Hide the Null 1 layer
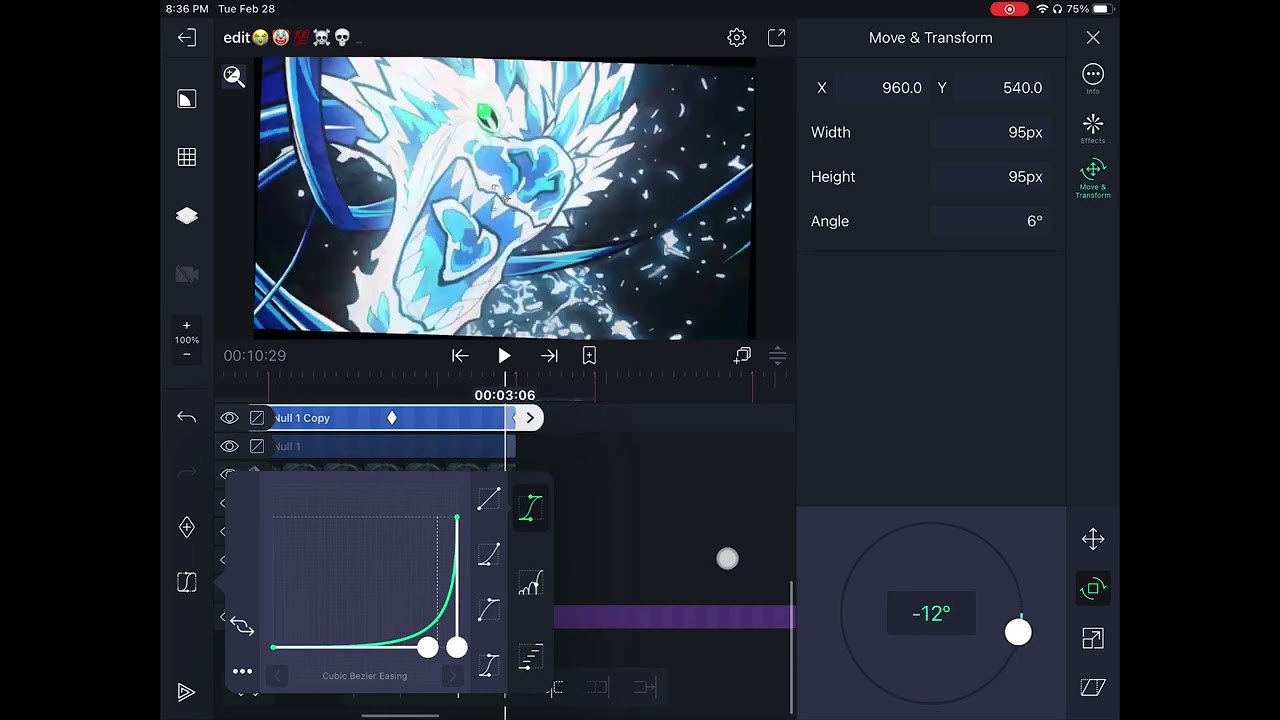Viewport: 1280px width, 720px height. (x=229, y=446)
